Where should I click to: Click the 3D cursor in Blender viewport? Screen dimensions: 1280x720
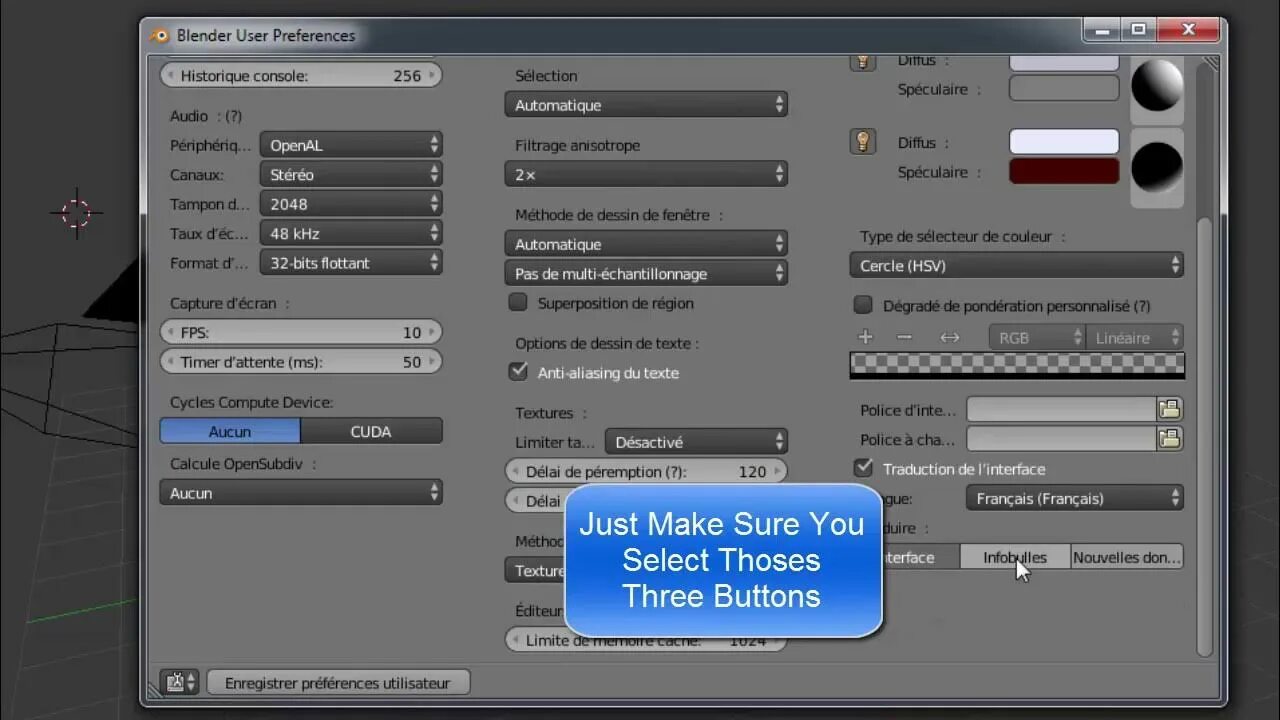(x=77, y=212)
